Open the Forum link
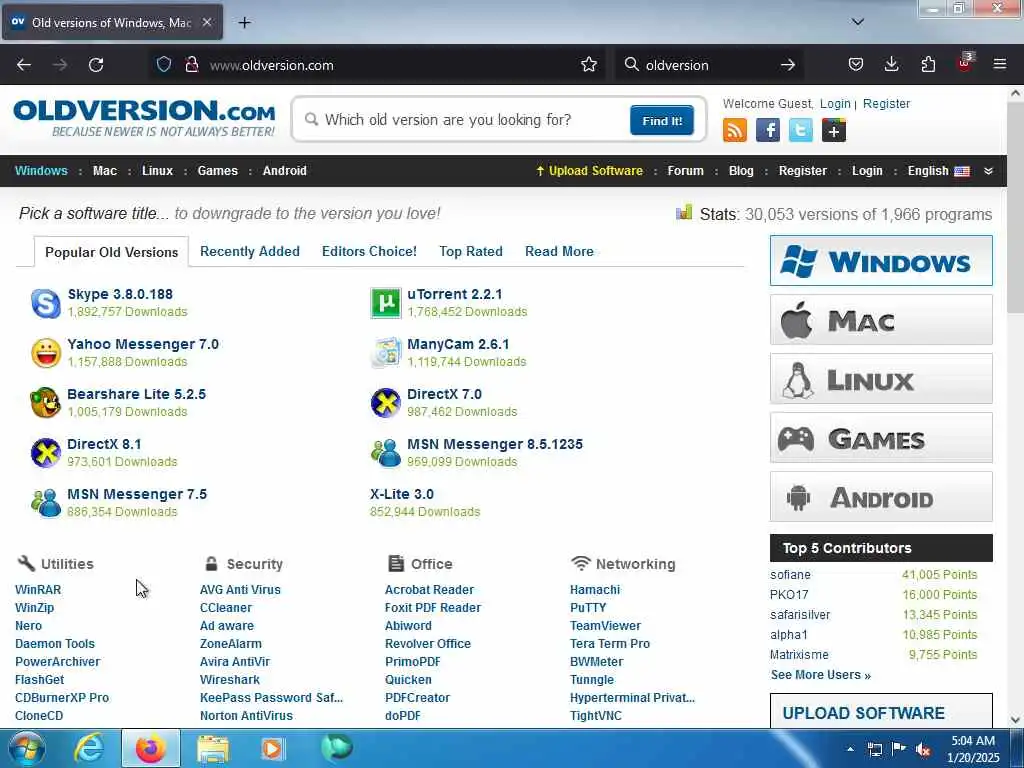 [x=685, y=171]
